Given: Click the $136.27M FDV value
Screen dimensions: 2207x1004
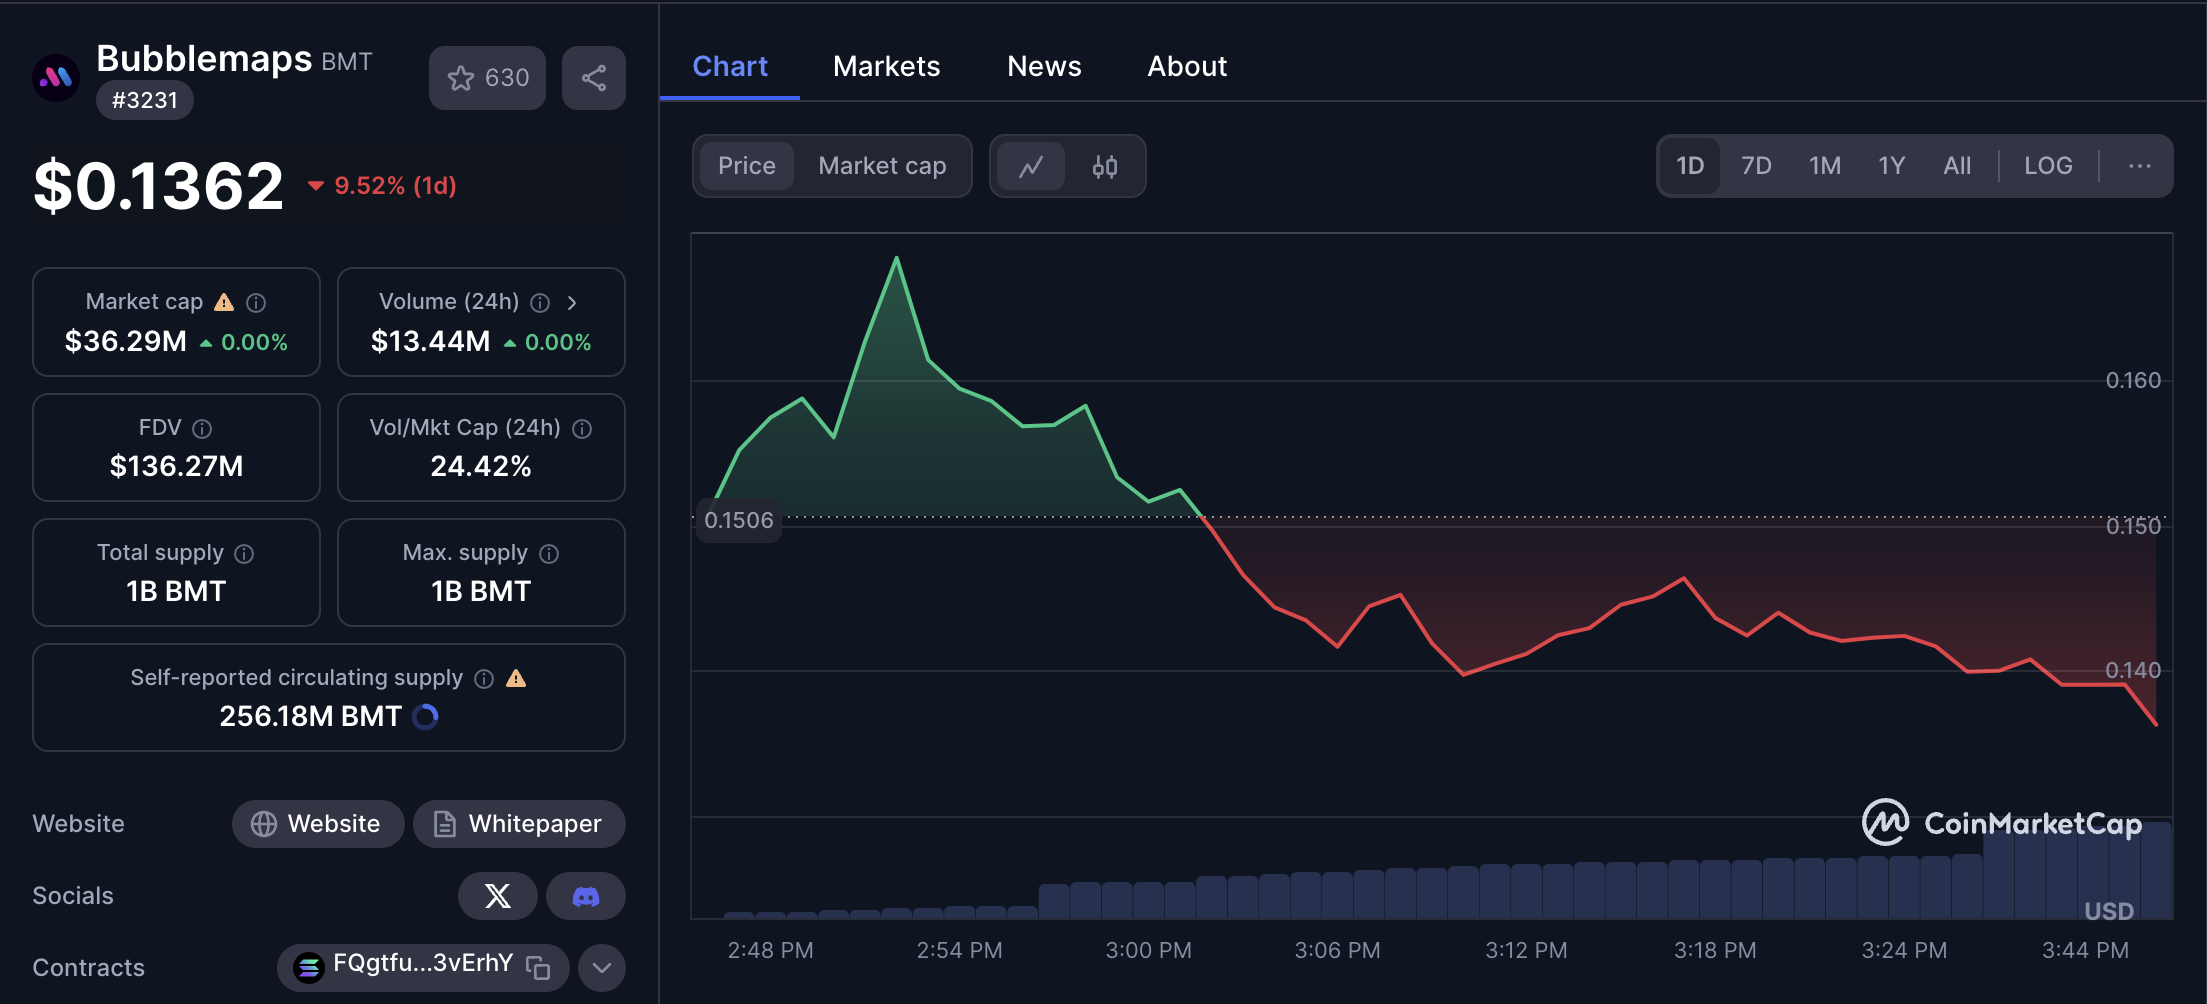Looking at the screenshot, I should (x=177, y=466).
